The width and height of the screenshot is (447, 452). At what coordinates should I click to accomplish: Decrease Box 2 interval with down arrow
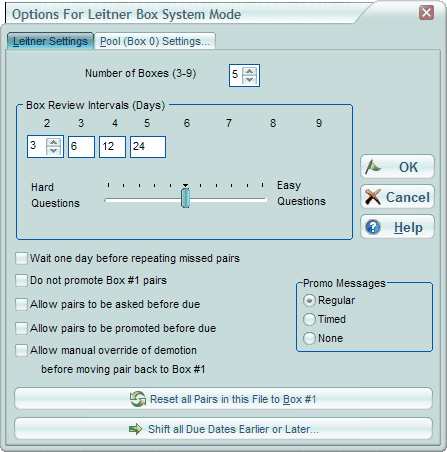tap(53, 150)
